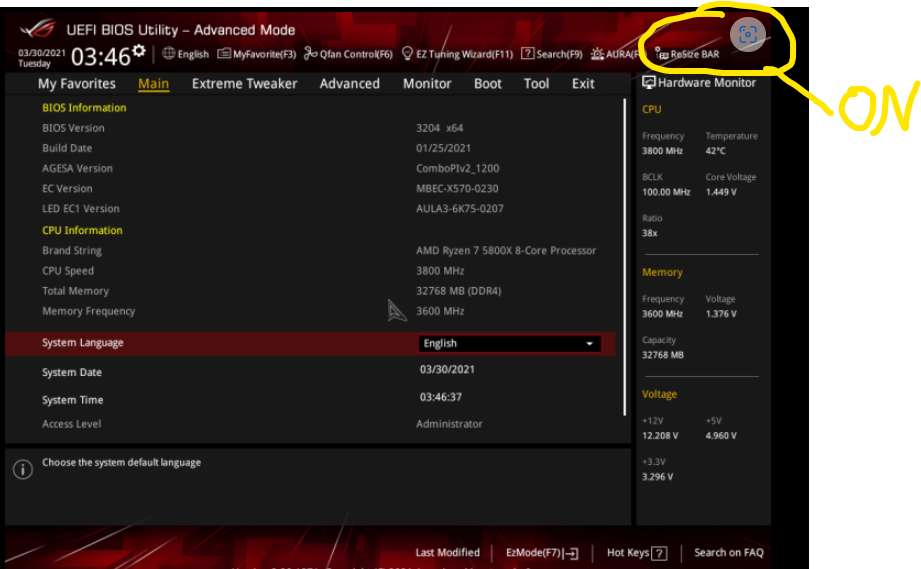Switch to My Favorites tab
921x569 pixels.
click(77, 83)
